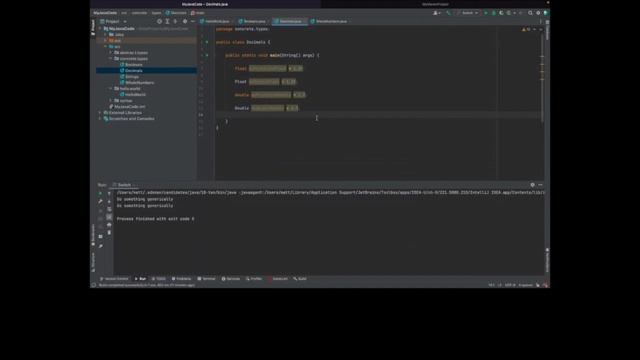Run the Switch configuration with green play button
640x360 pixels.
(486, 13)
